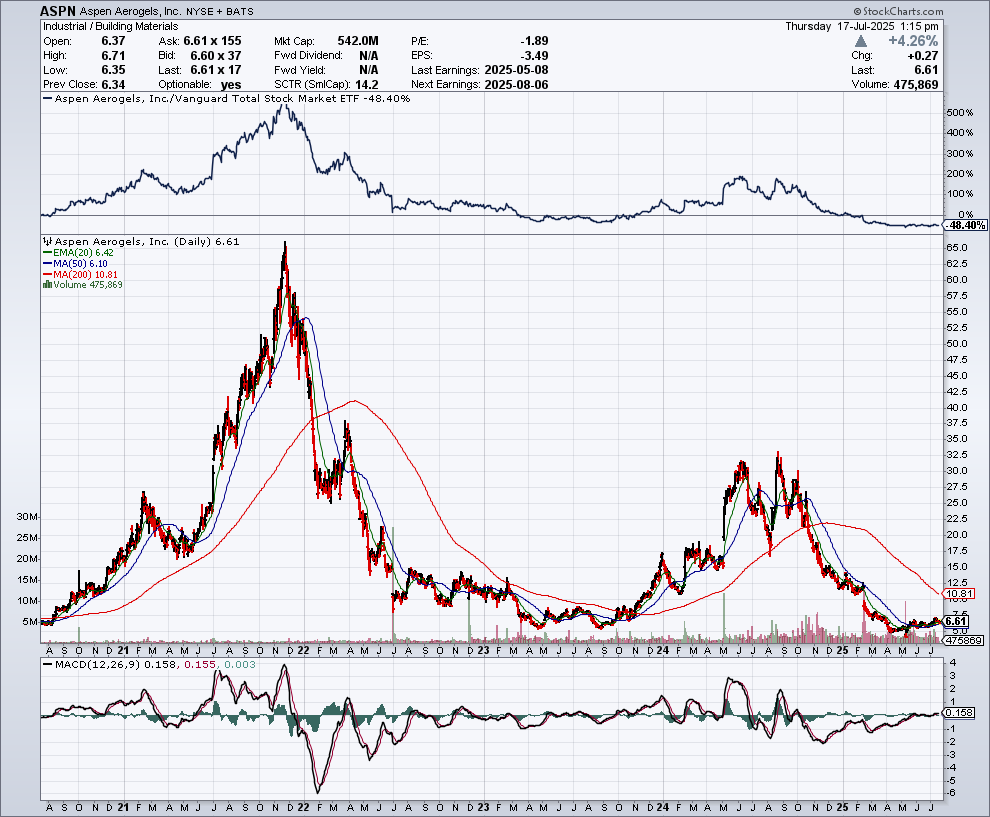Click the Mkt Cap value 542.0M
The width and height of the screenshot is (990, 817).
pos(358,41)
